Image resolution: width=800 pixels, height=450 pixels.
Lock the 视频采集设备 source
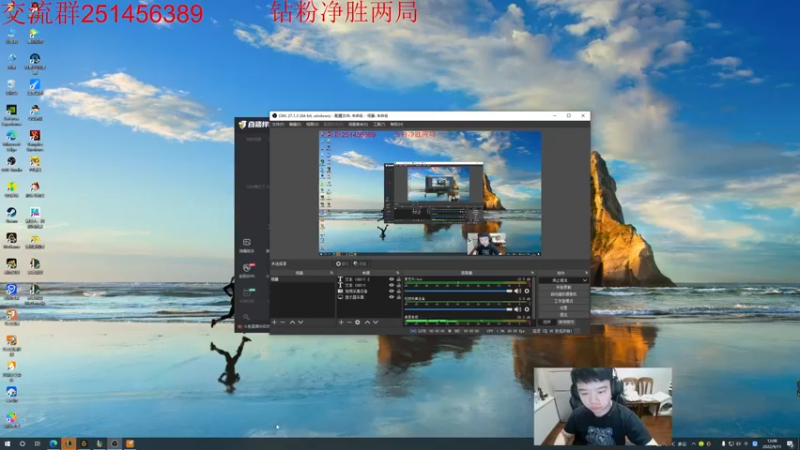point(398,291)
